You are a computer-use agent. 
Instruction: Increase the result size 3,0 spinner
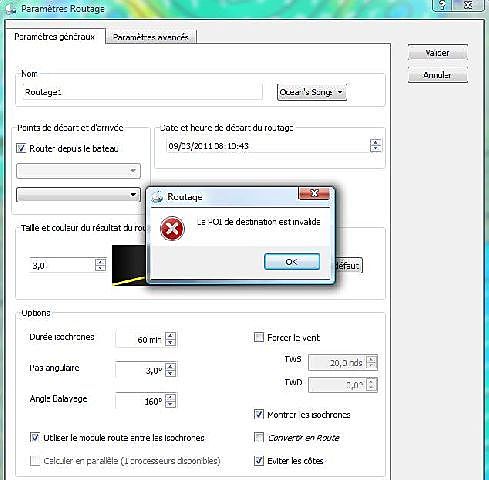coord(100,261)
